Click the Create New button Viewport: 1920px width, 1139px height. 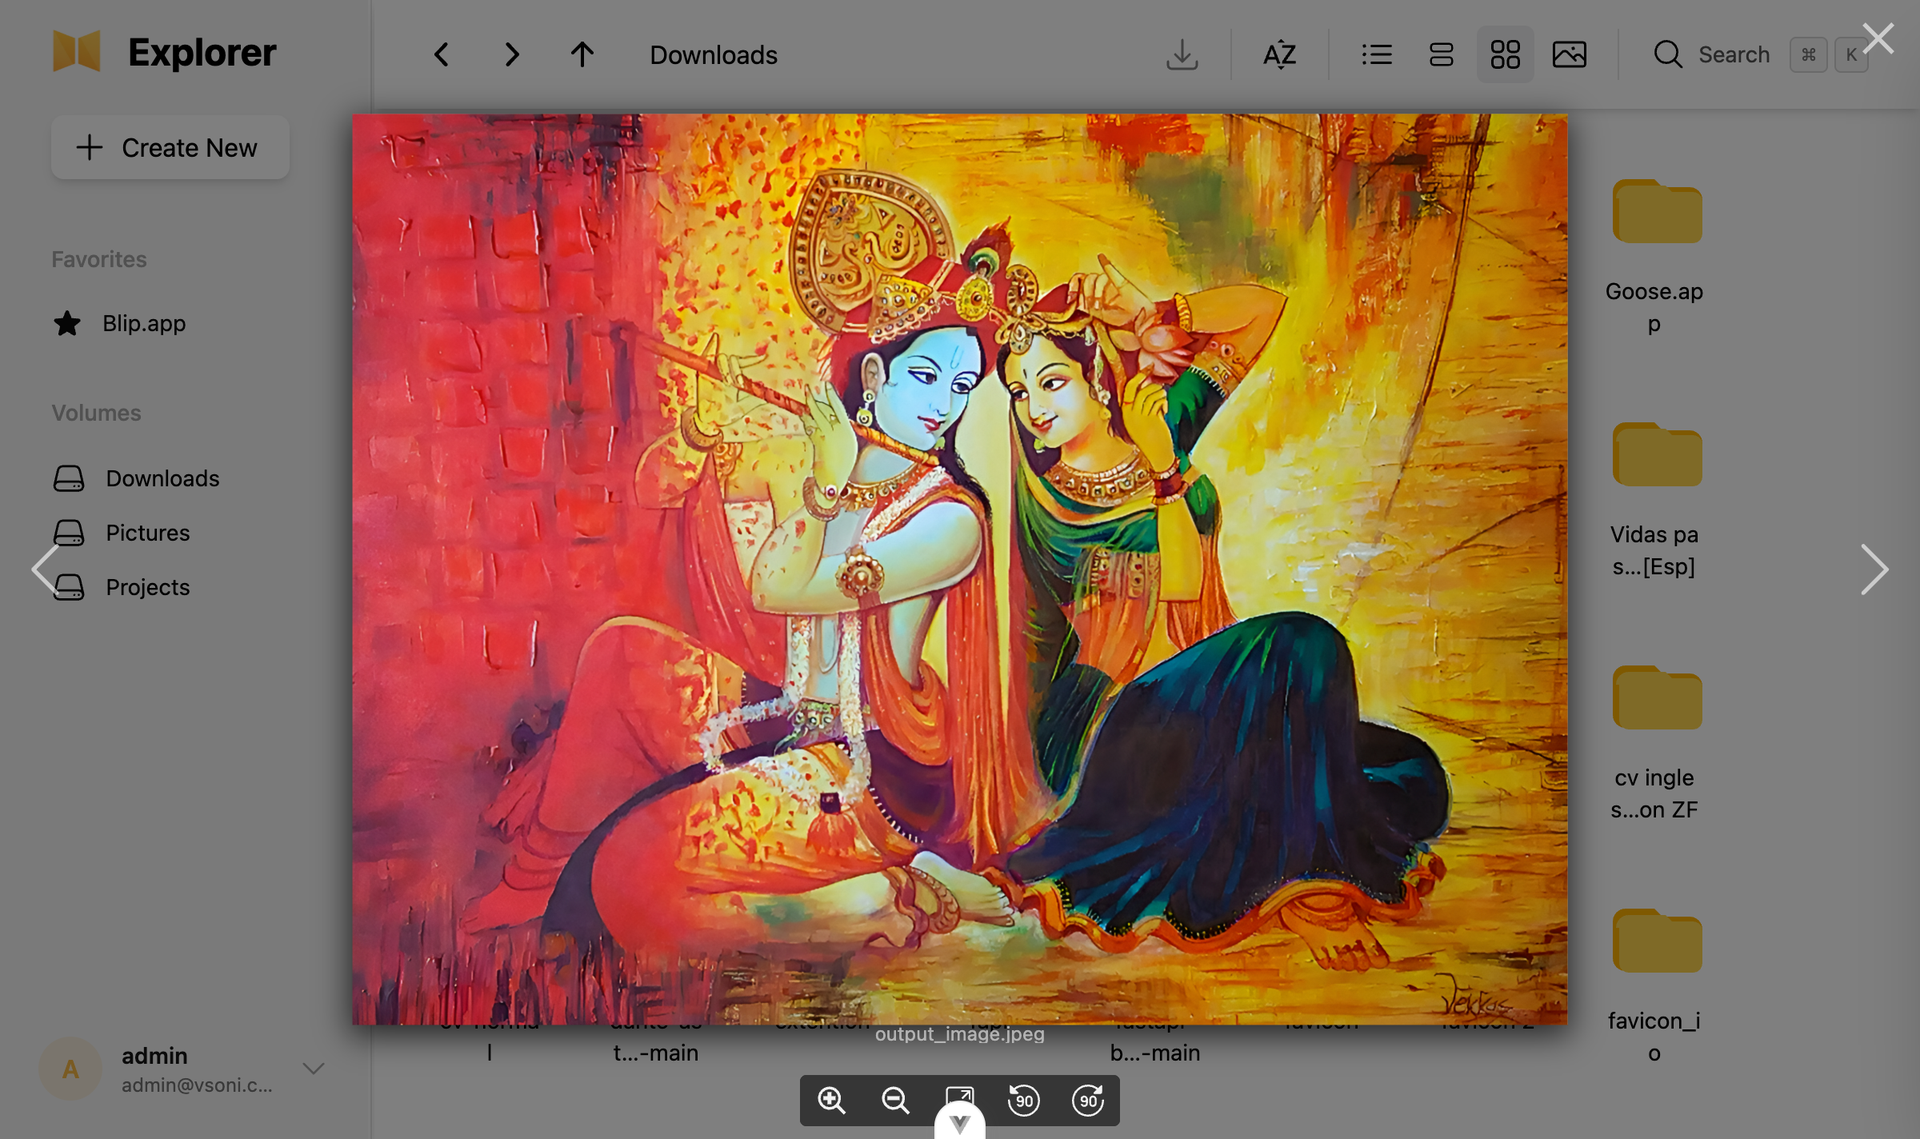click(170, 147)
